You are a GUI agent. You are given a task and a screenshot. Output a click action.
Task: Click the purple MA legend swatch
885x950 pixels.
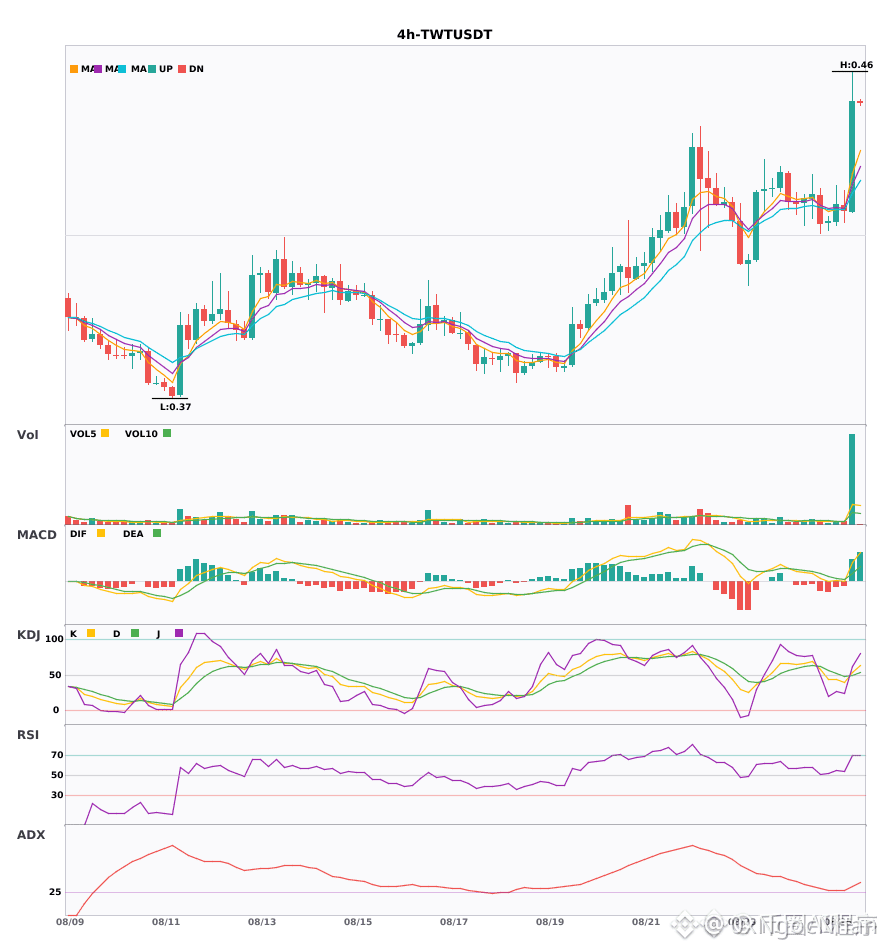pyautogui.click(x=98, y=69)
